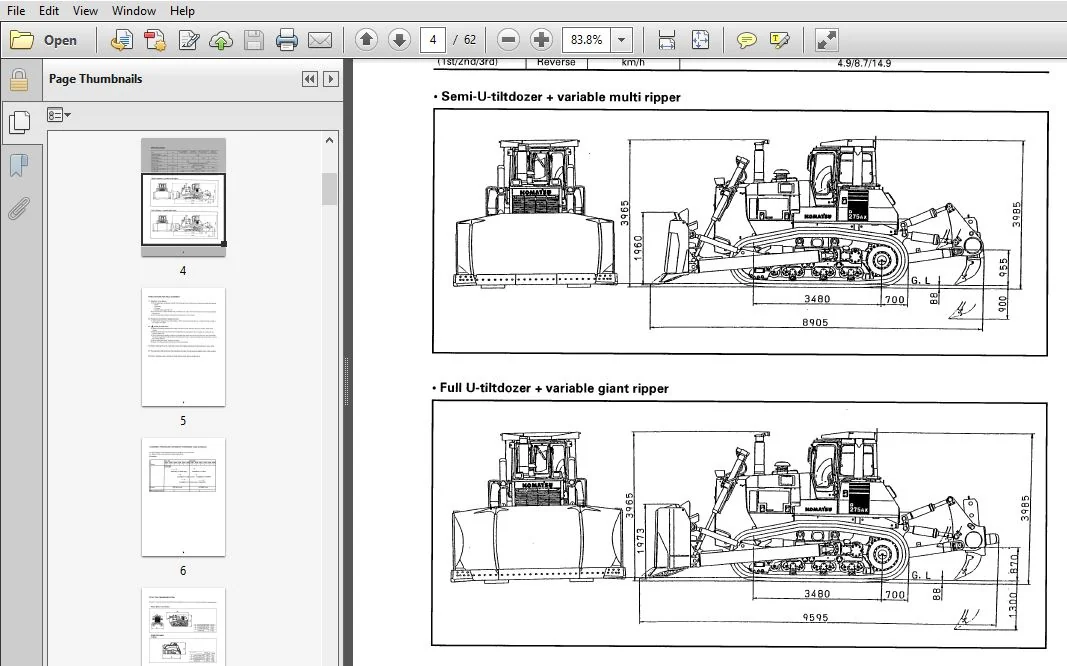The width and height of the screenshot is (1067, 666).
Task: Open the Attachments paperclip panel
Action: pyautogui.click(x=19, y=209)
